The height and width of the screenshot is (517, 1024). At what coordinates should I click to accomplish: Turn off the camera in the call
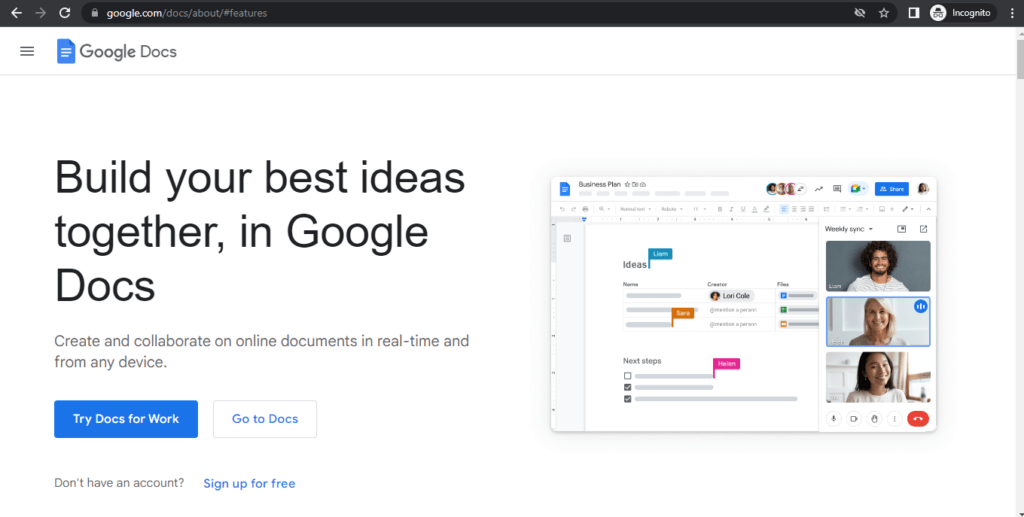pyautogui.click(x=854, y=419)
